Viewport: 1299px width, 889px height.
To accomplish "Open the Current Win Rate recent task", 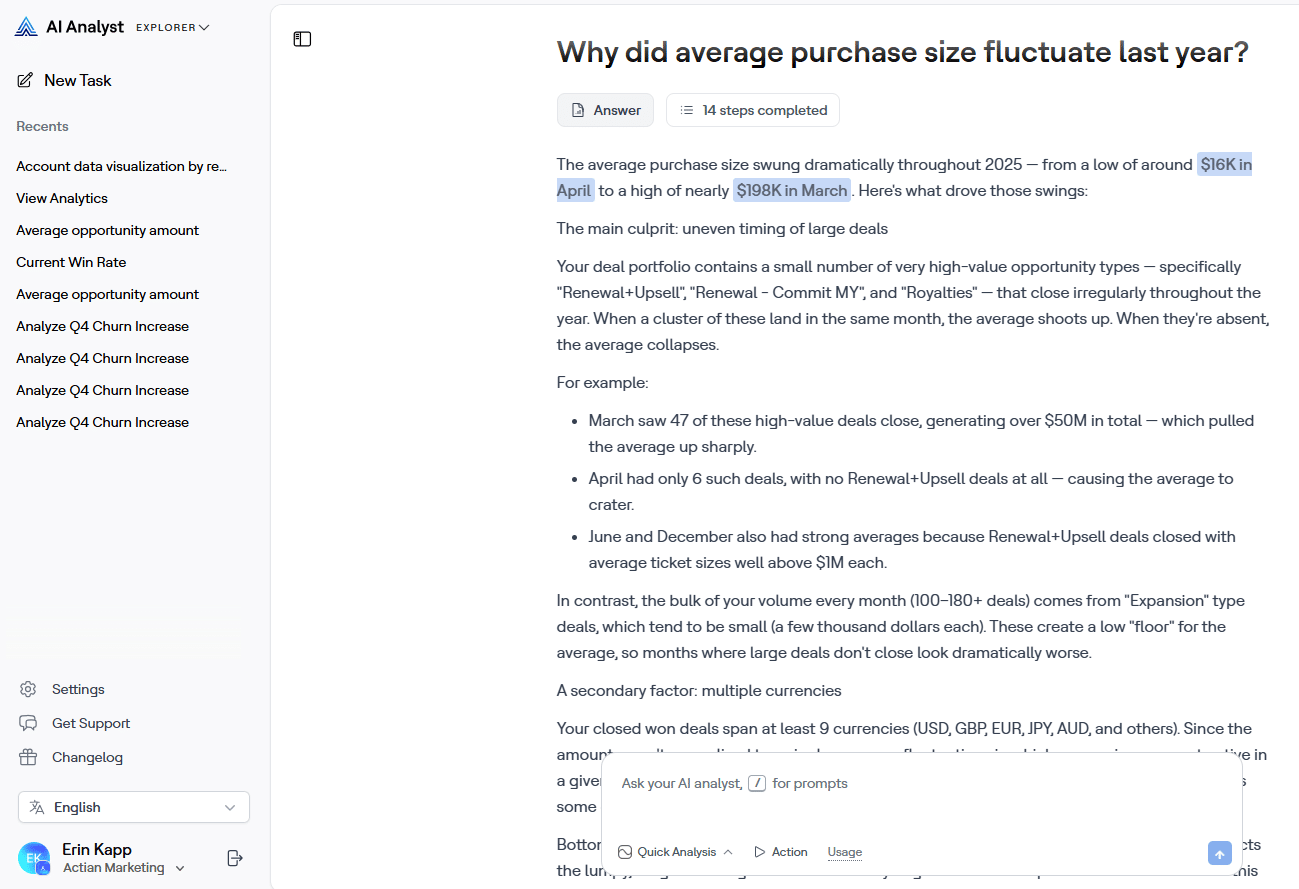I will point(71,262).
